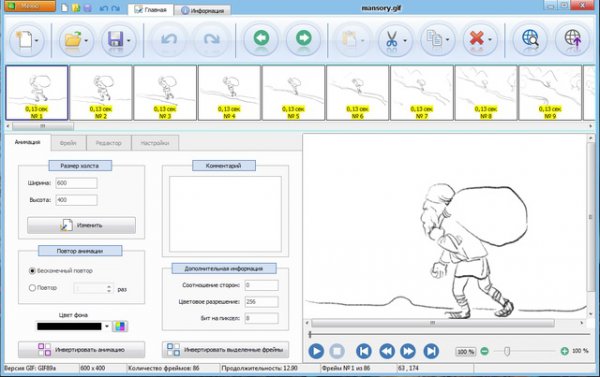Stop the animation playback
Screen dimensions: 600x377
click(x=337, y=351)
